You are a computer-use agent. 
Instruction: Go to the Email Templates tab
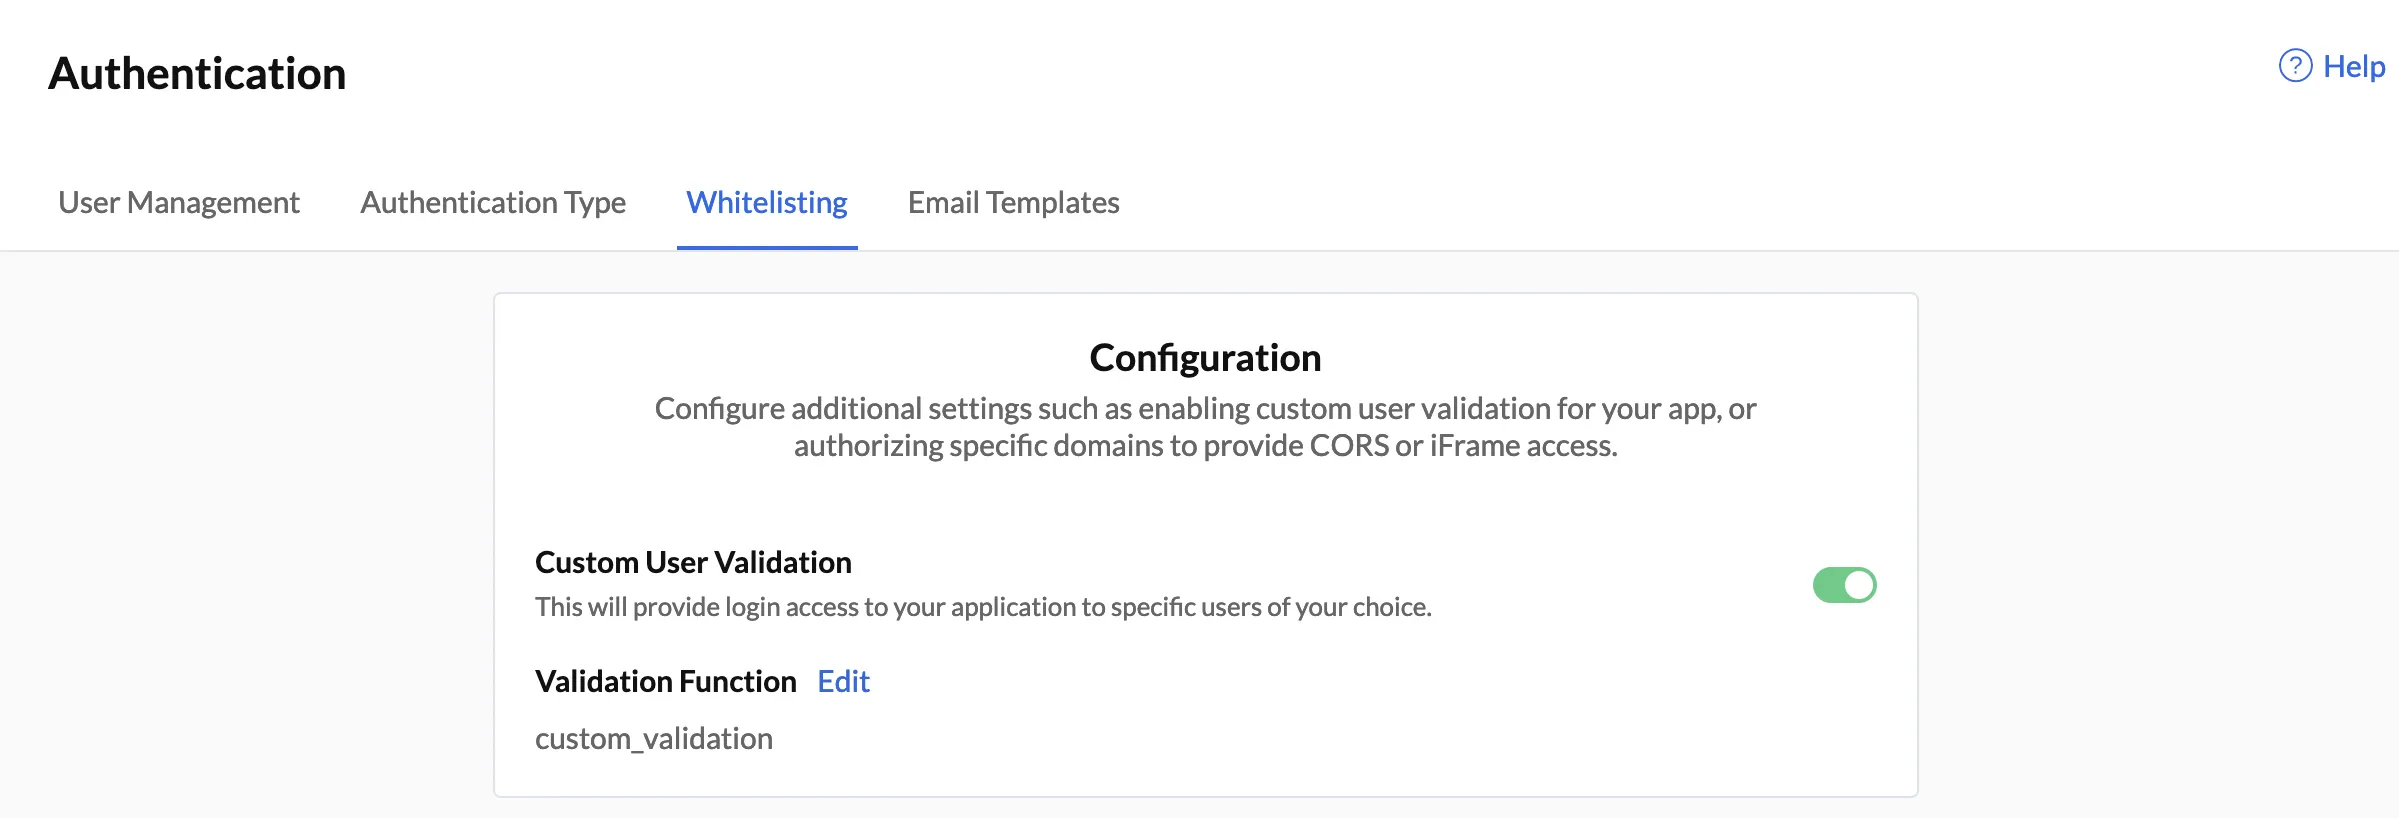click(x=1013, y=203)
